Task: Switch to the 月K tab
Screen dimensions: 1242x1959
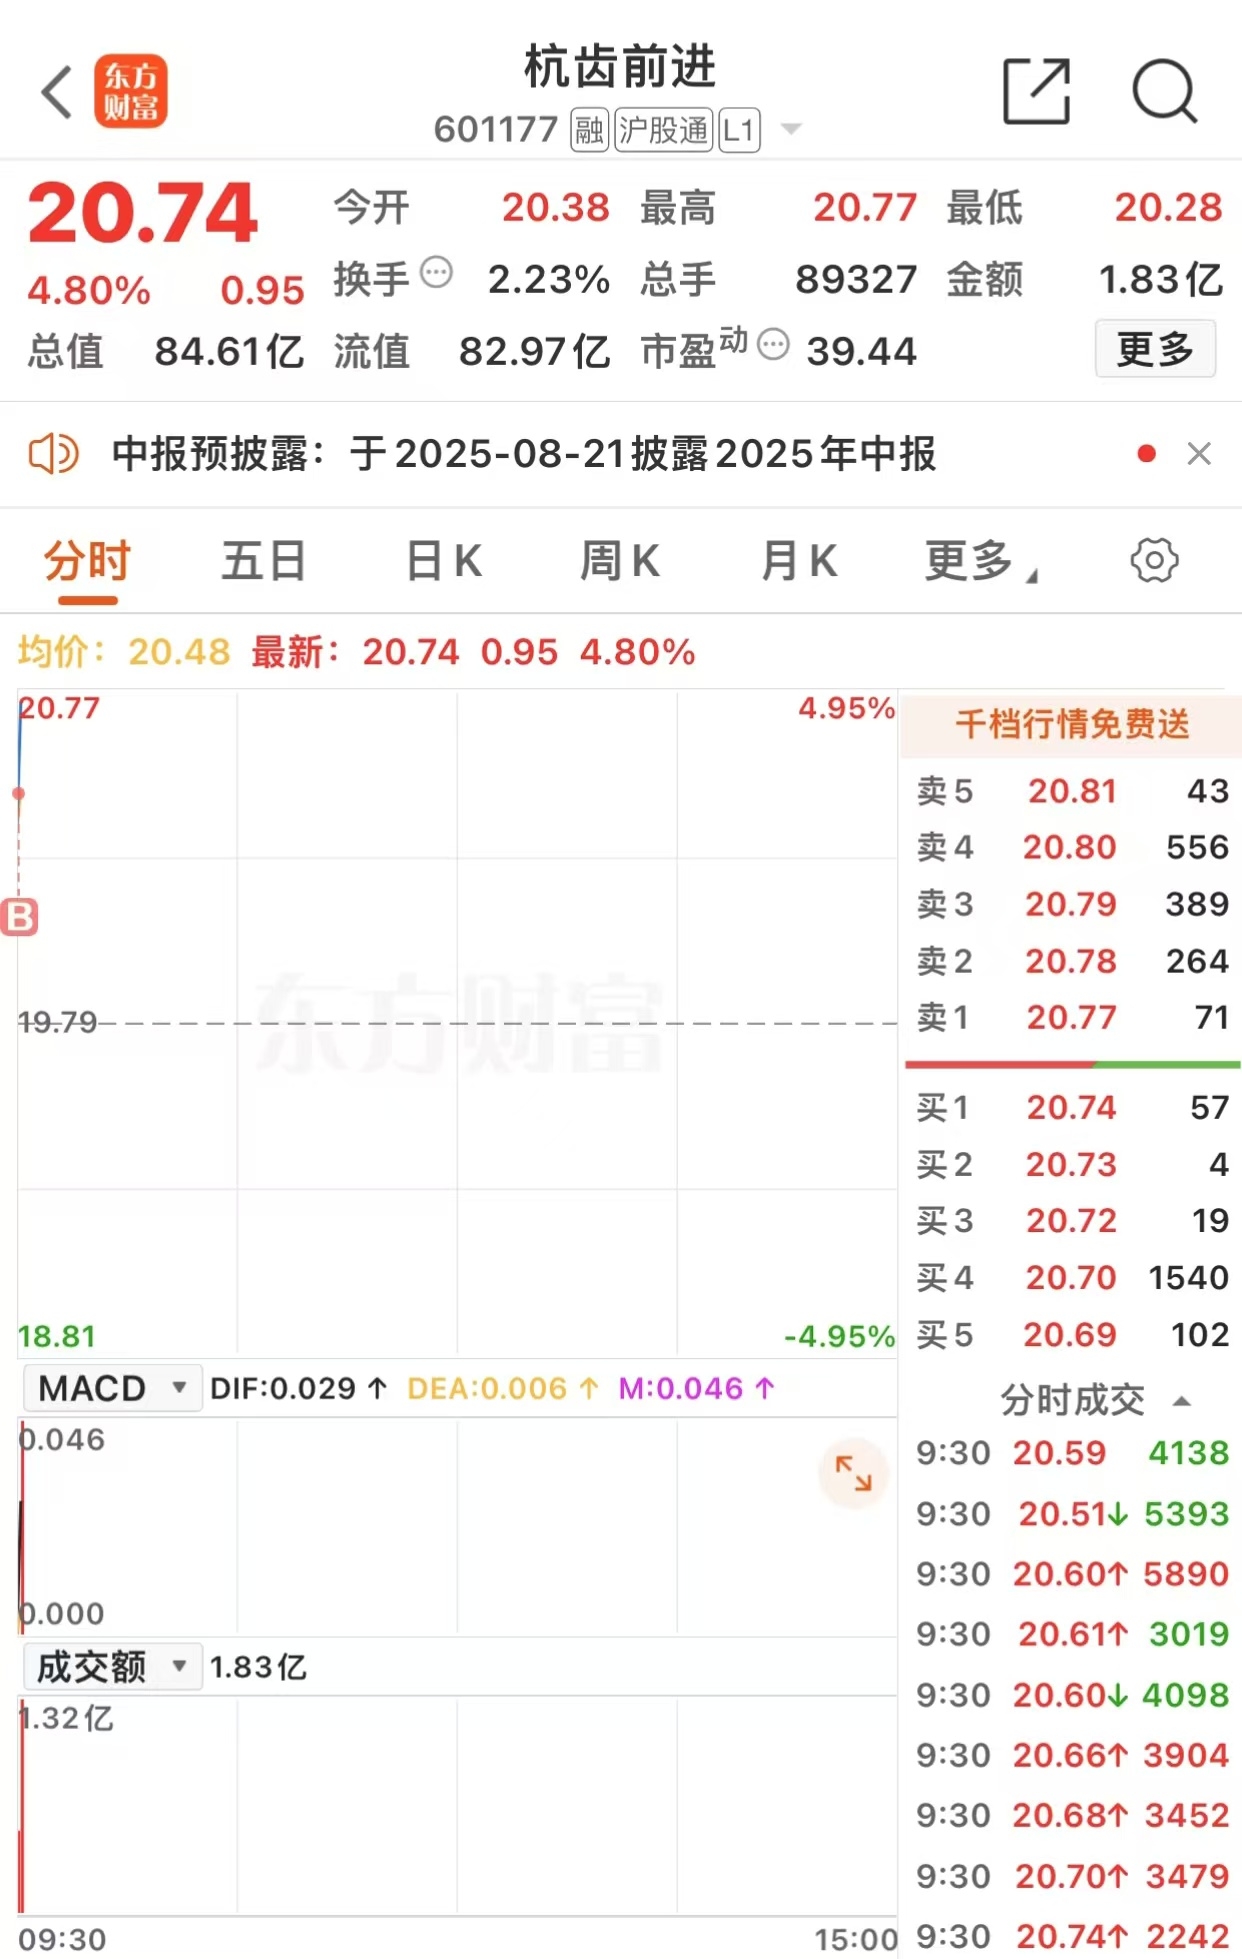Action: pos(799,561)
